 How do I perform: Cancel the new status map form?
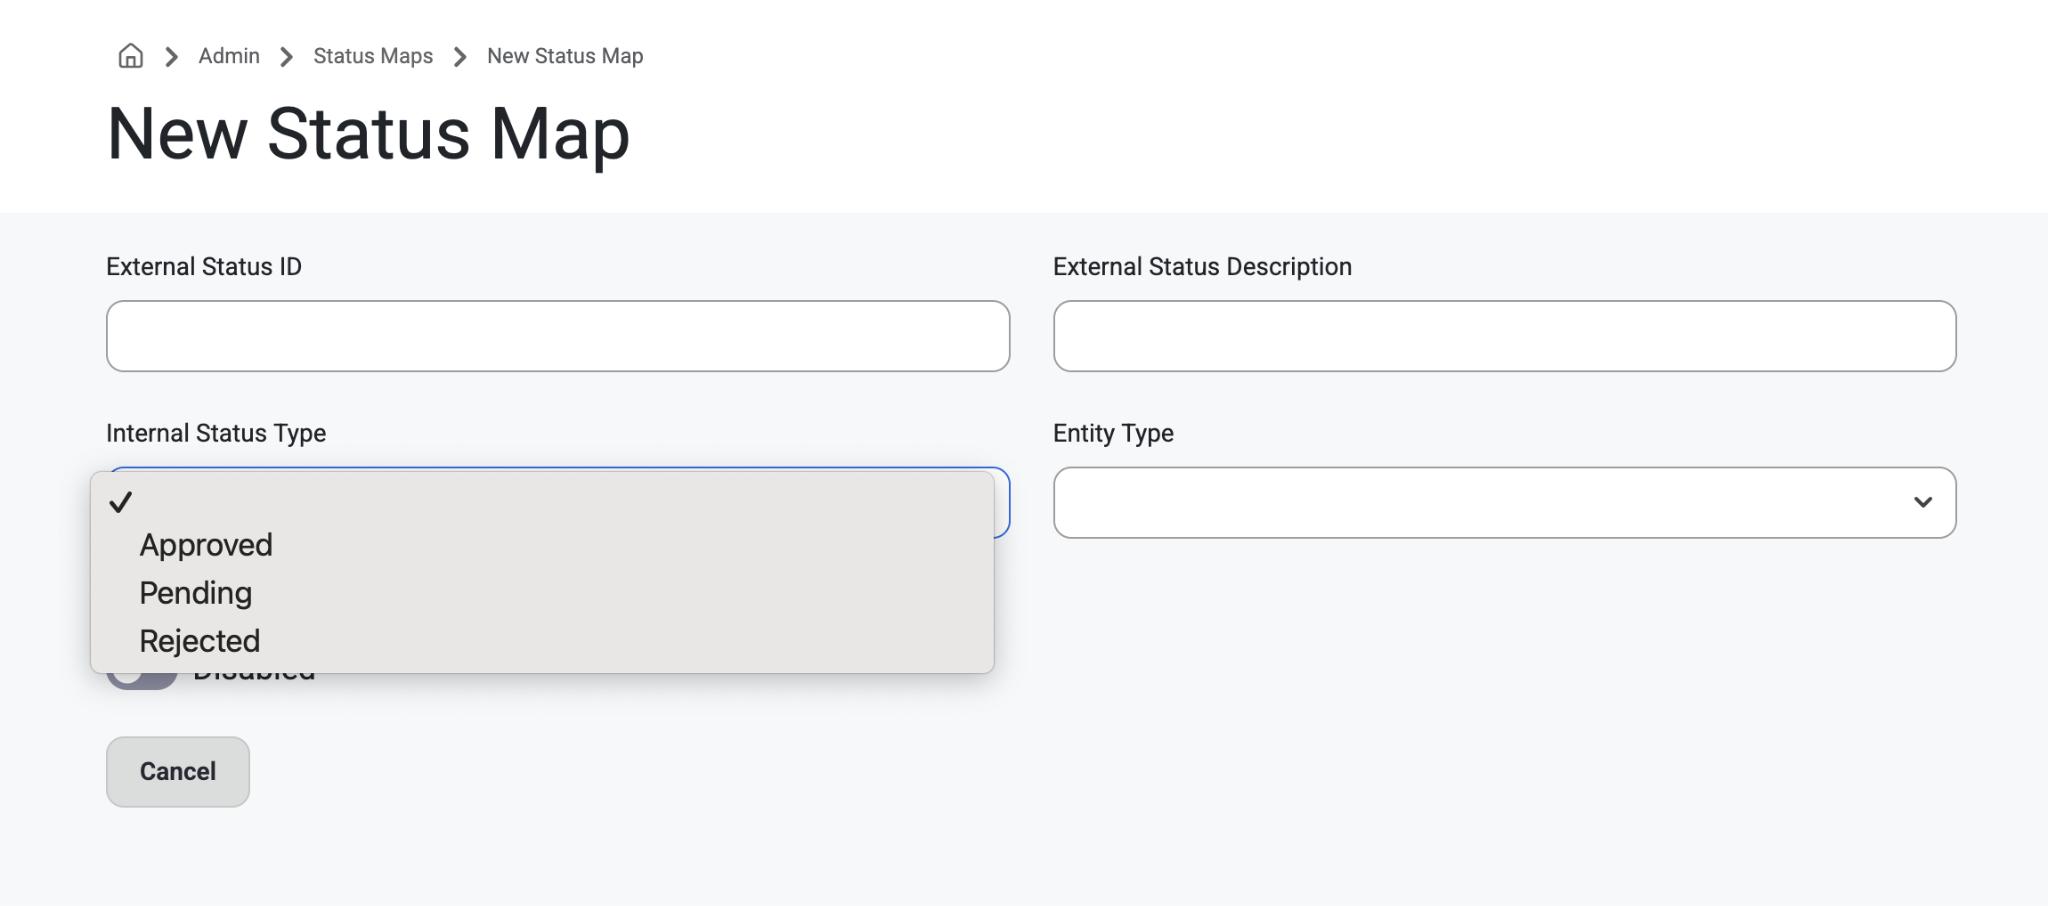click(x=178, y=771)
